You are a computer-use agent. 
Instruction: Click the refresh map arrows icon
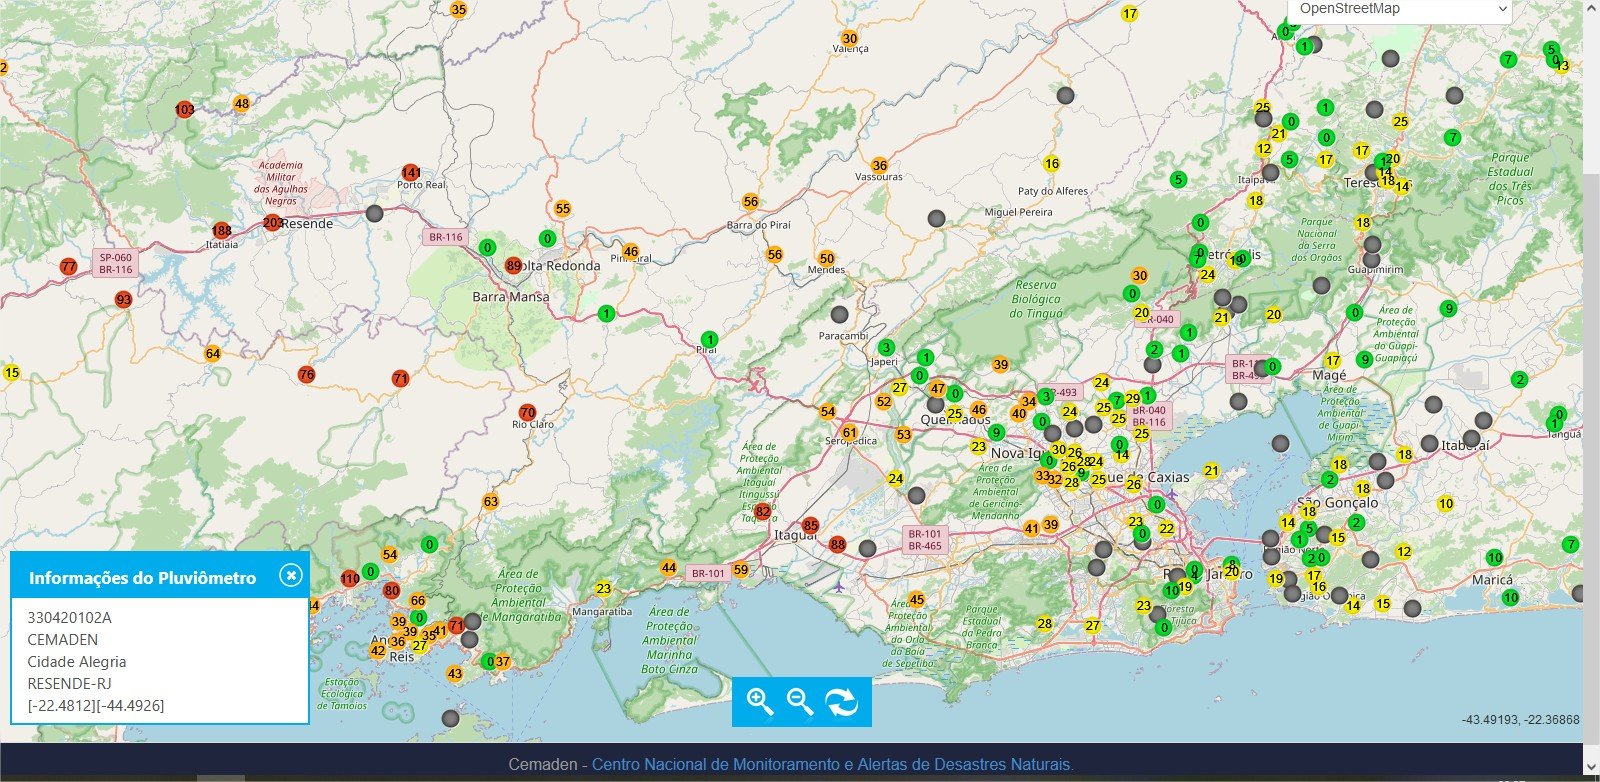pos(842,702)
